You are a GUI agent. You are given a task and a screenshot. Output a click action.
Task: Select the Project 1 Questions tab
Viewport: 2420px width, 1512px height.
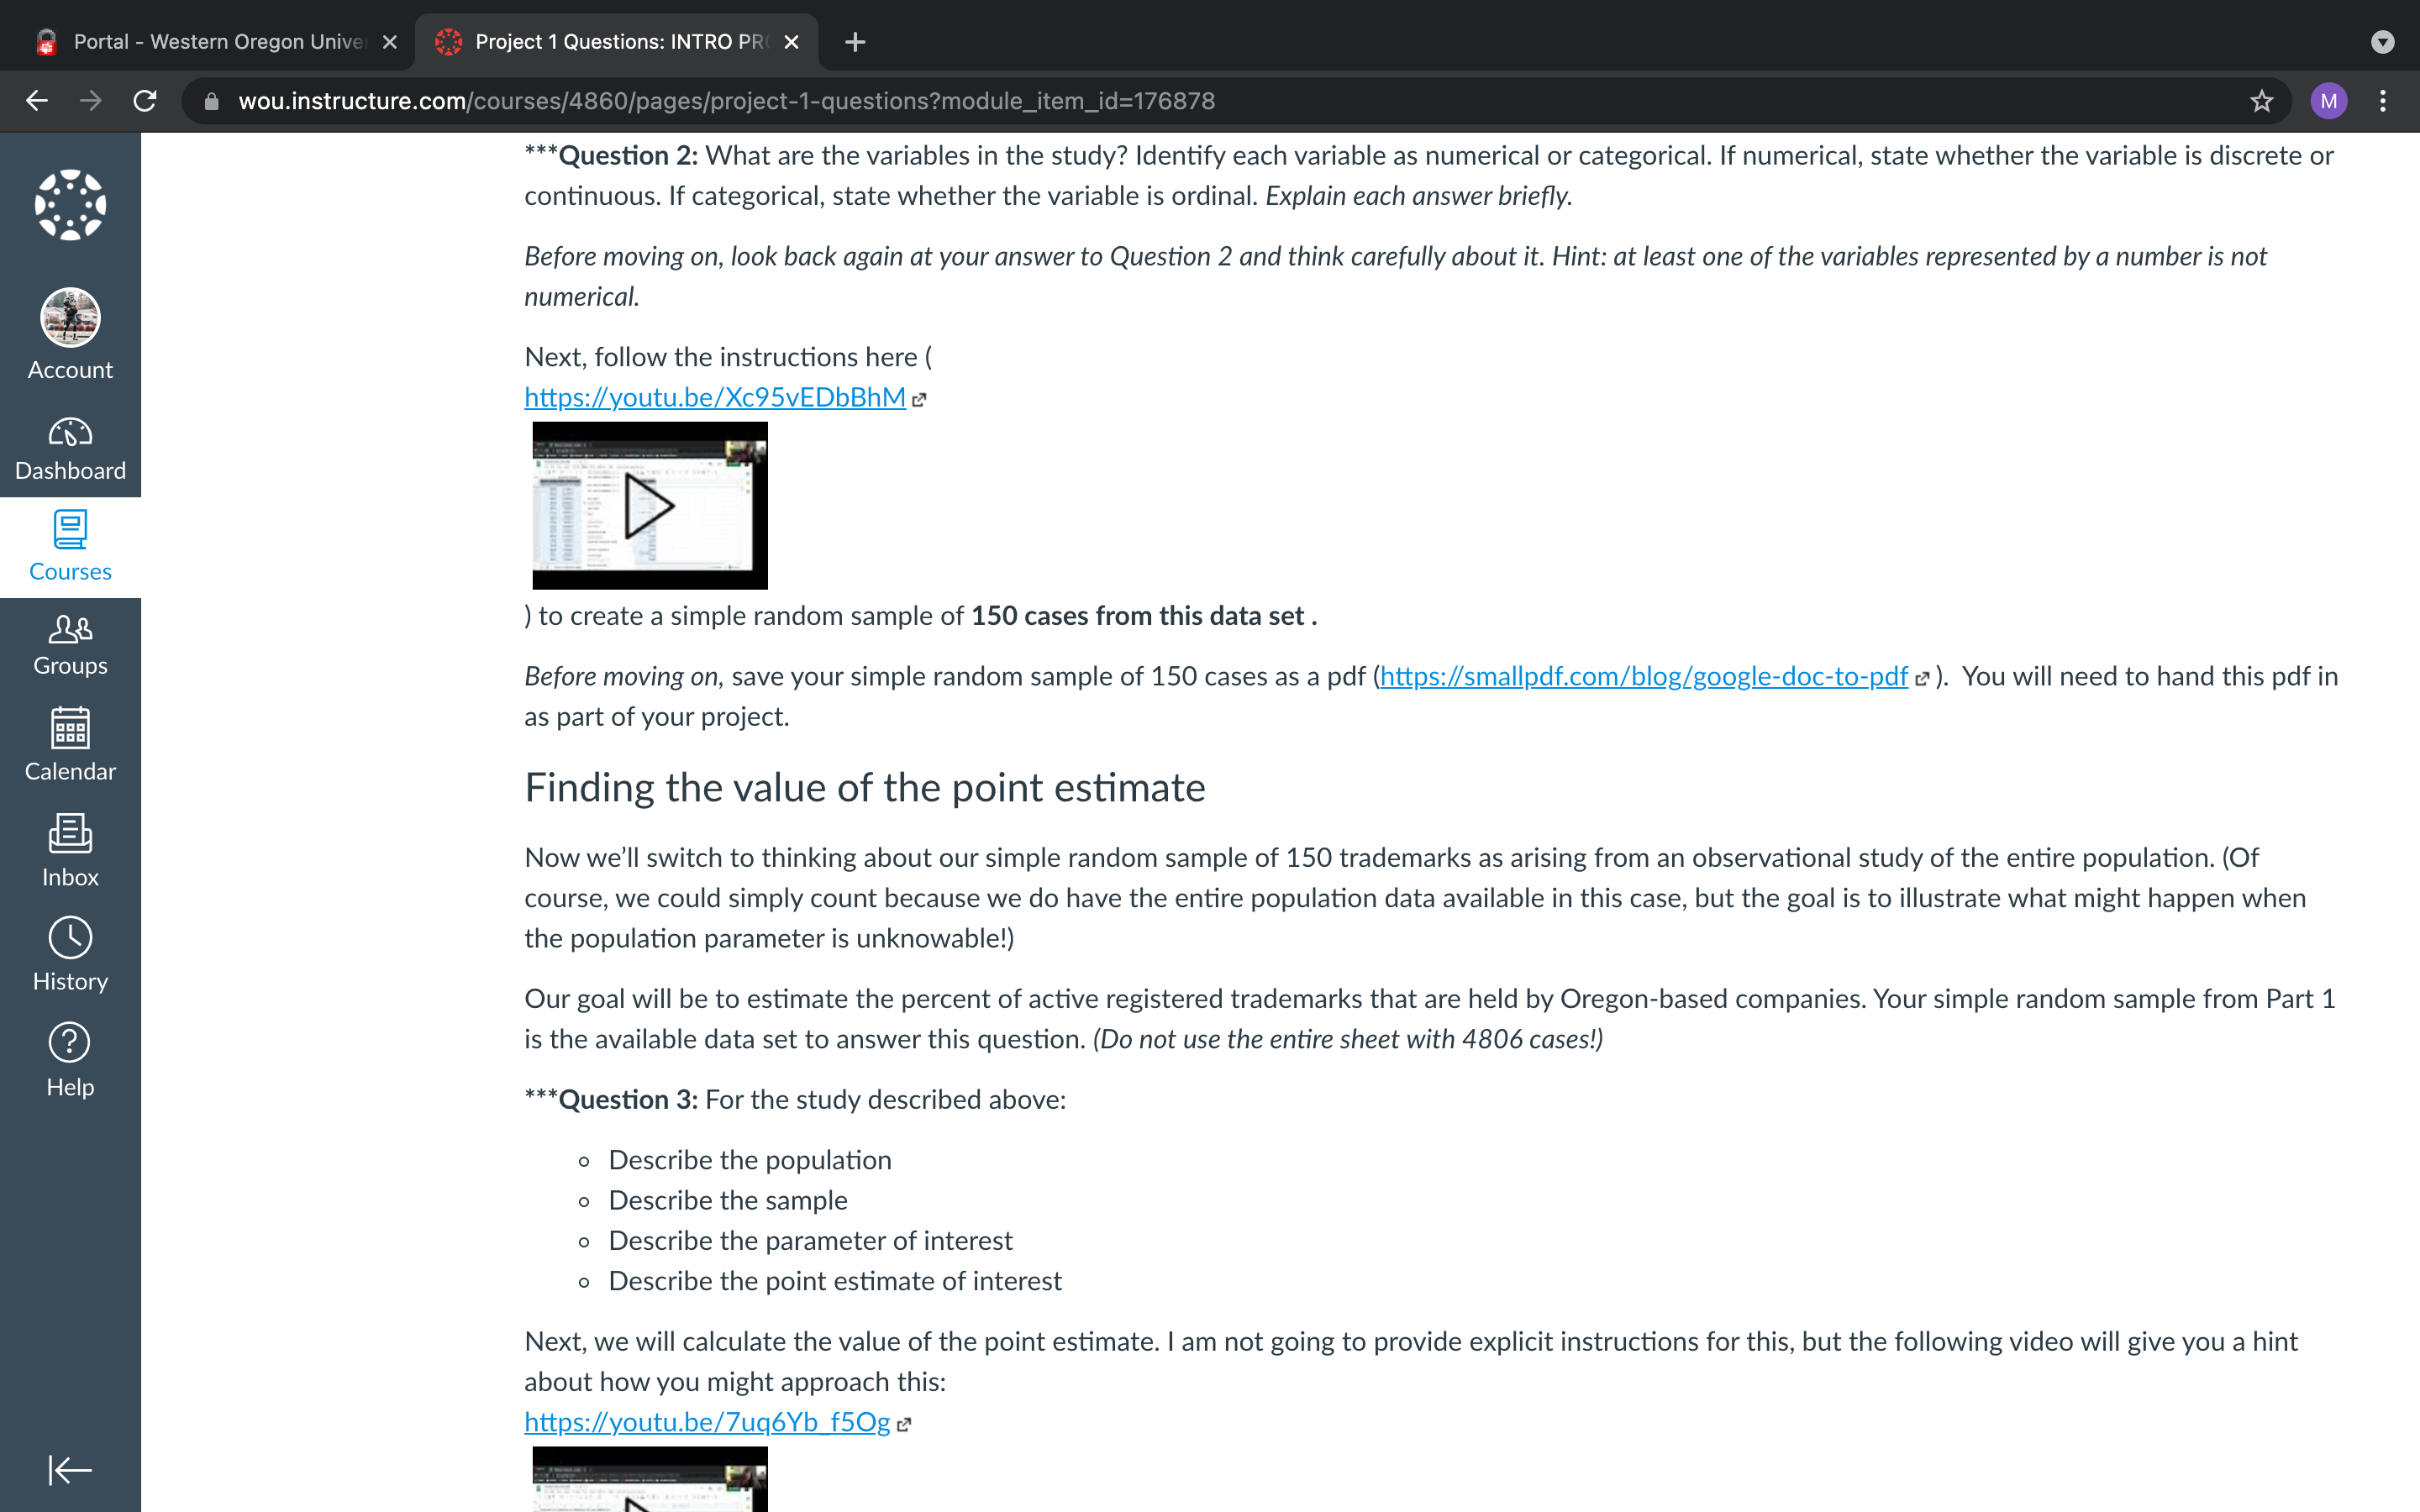617,42
